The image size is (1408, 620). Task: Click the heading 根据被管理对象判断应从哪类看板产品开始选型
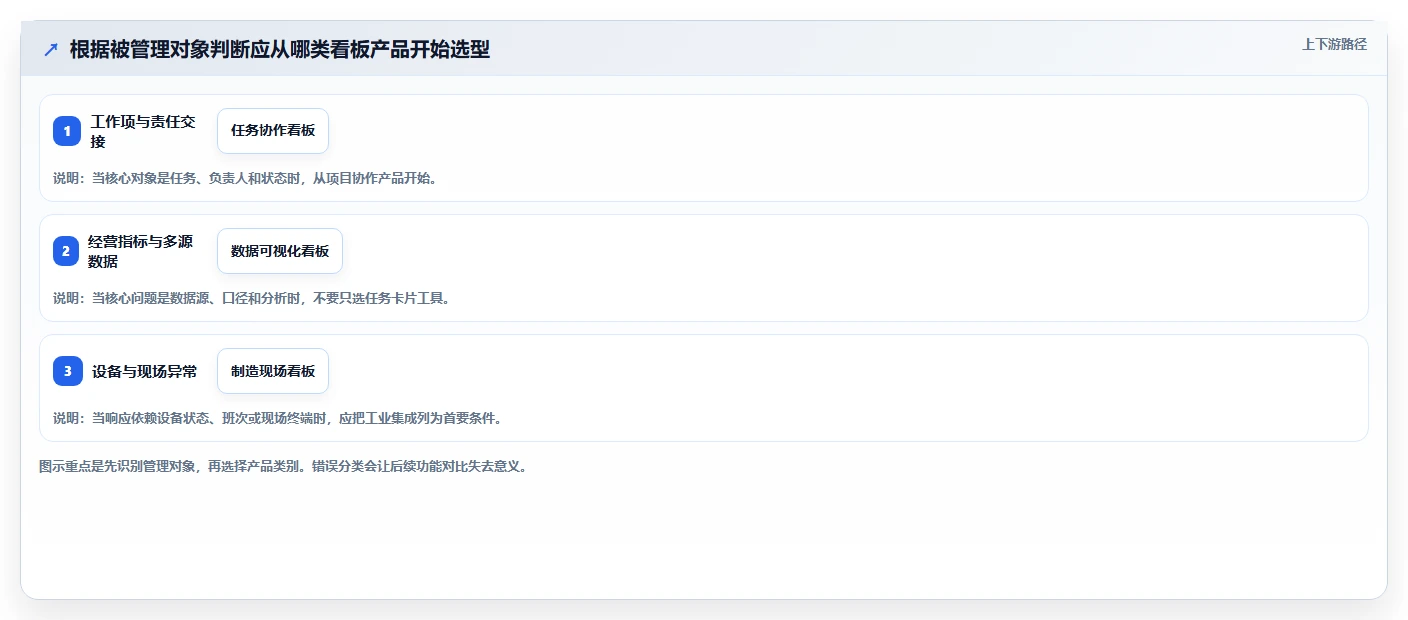(280, 49)
